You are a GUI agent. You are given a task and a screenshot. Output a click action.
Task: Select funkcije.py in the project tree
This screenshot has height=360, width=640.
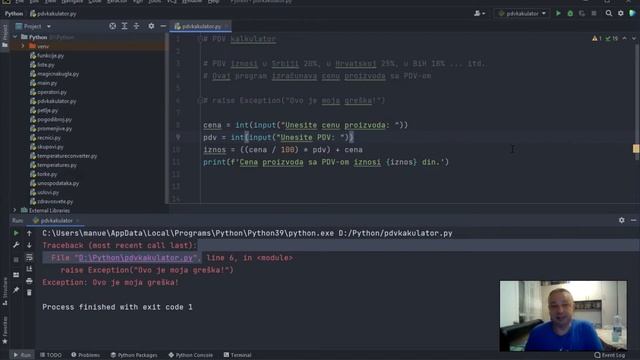tap(47, 56)
